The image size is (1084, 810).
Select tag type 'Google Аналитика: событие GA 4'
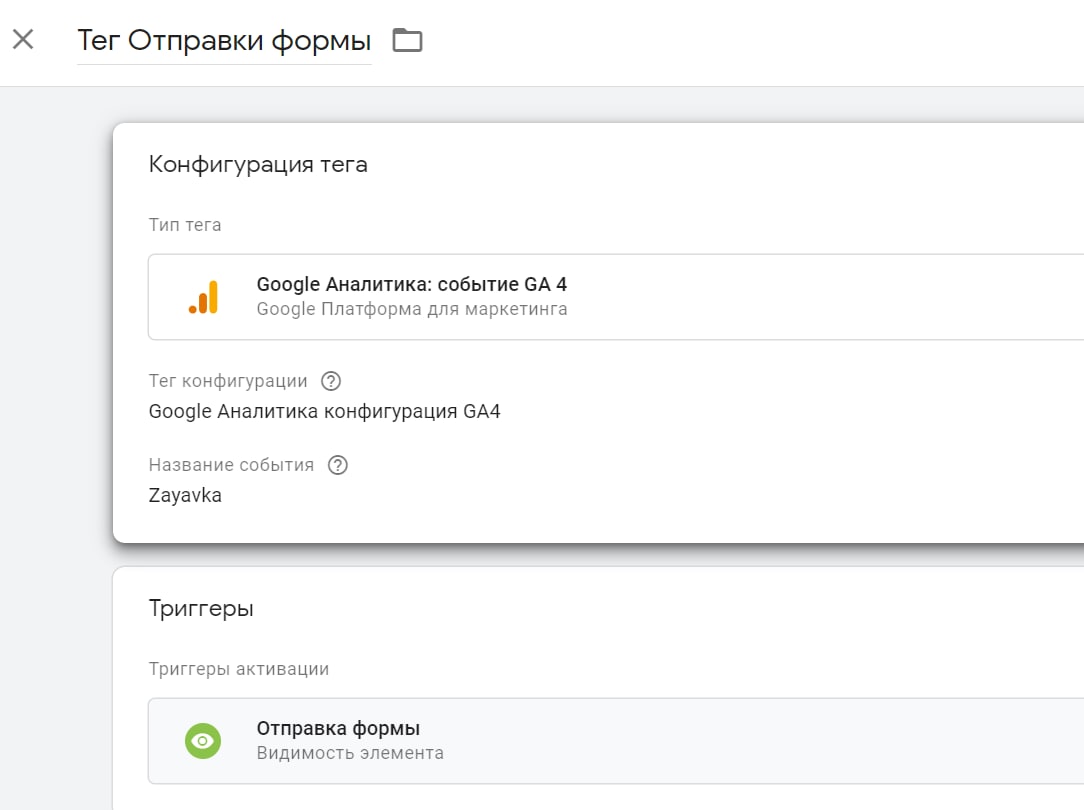pos(411,284)
